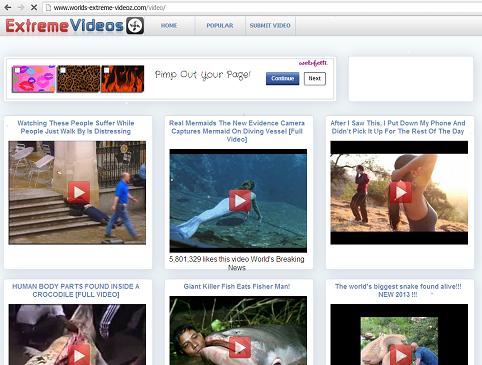Open 'Giant Killer Fish Eats Fisher Man!' title
This screenshot has width=482, height=365.
click(x=237, y=286)
